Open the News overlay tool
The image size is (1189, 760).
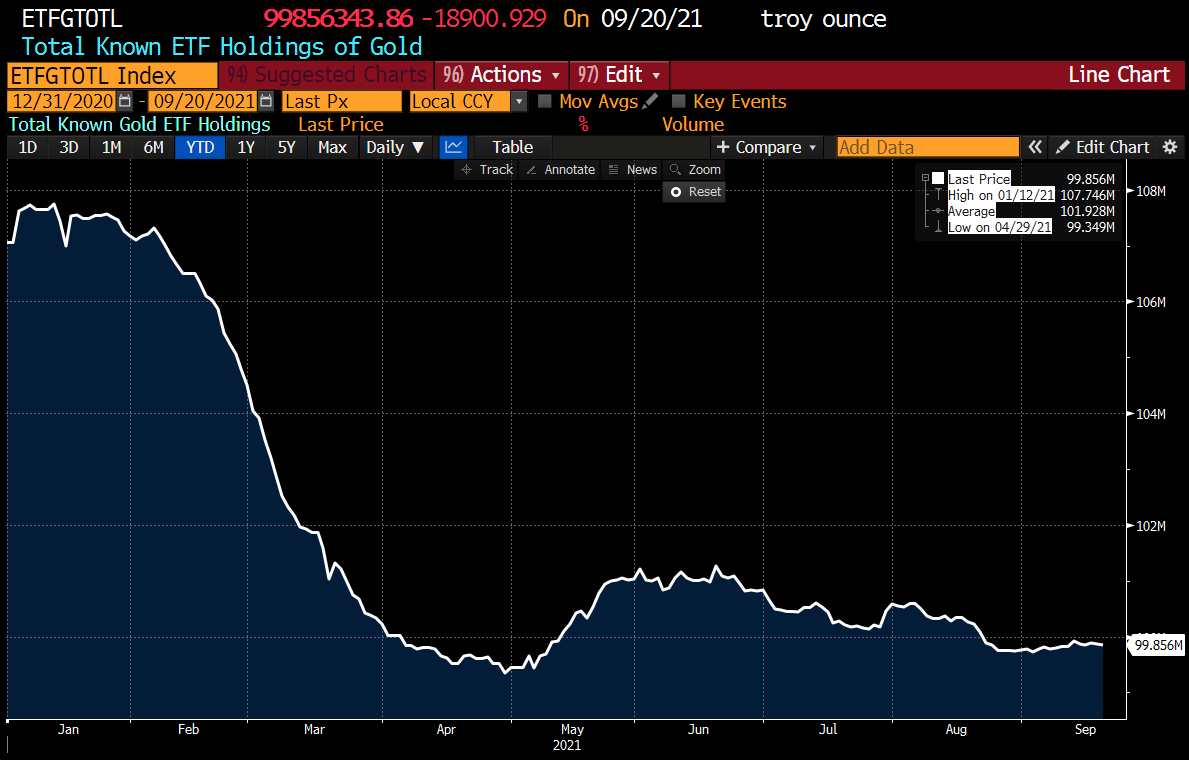(x=632, y=170)
